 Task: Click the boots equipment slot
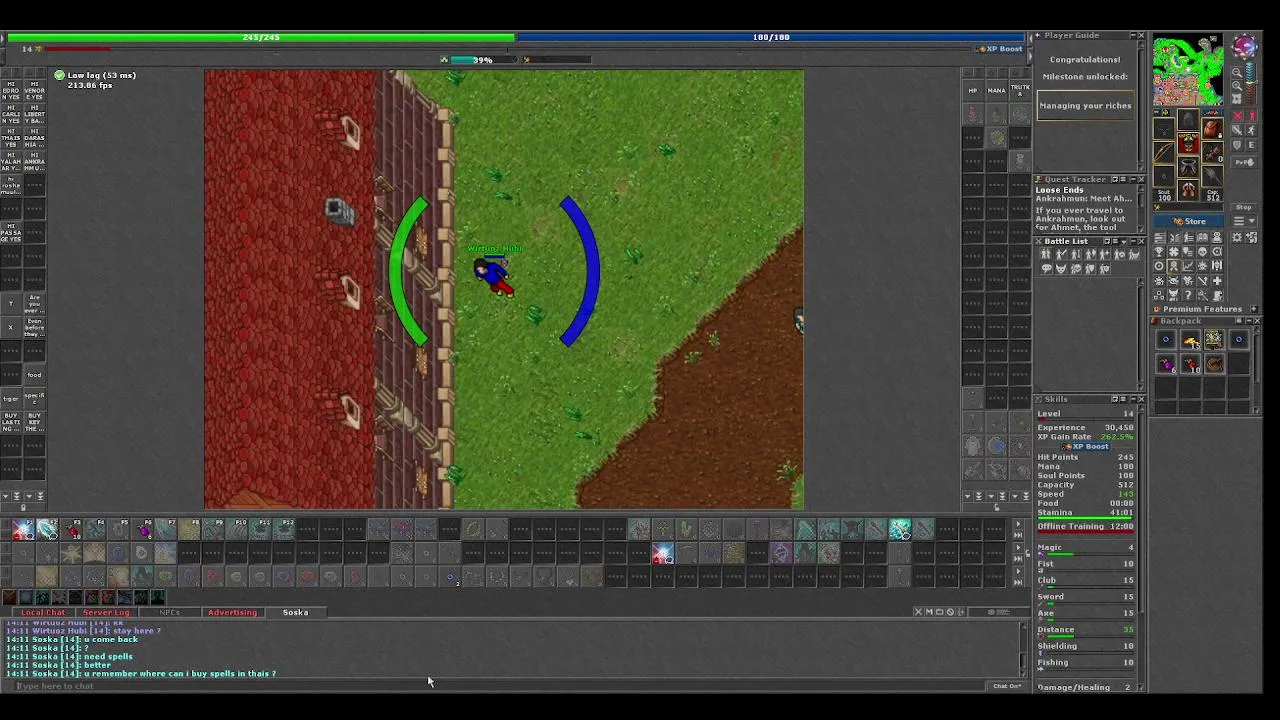point(1188,190)
